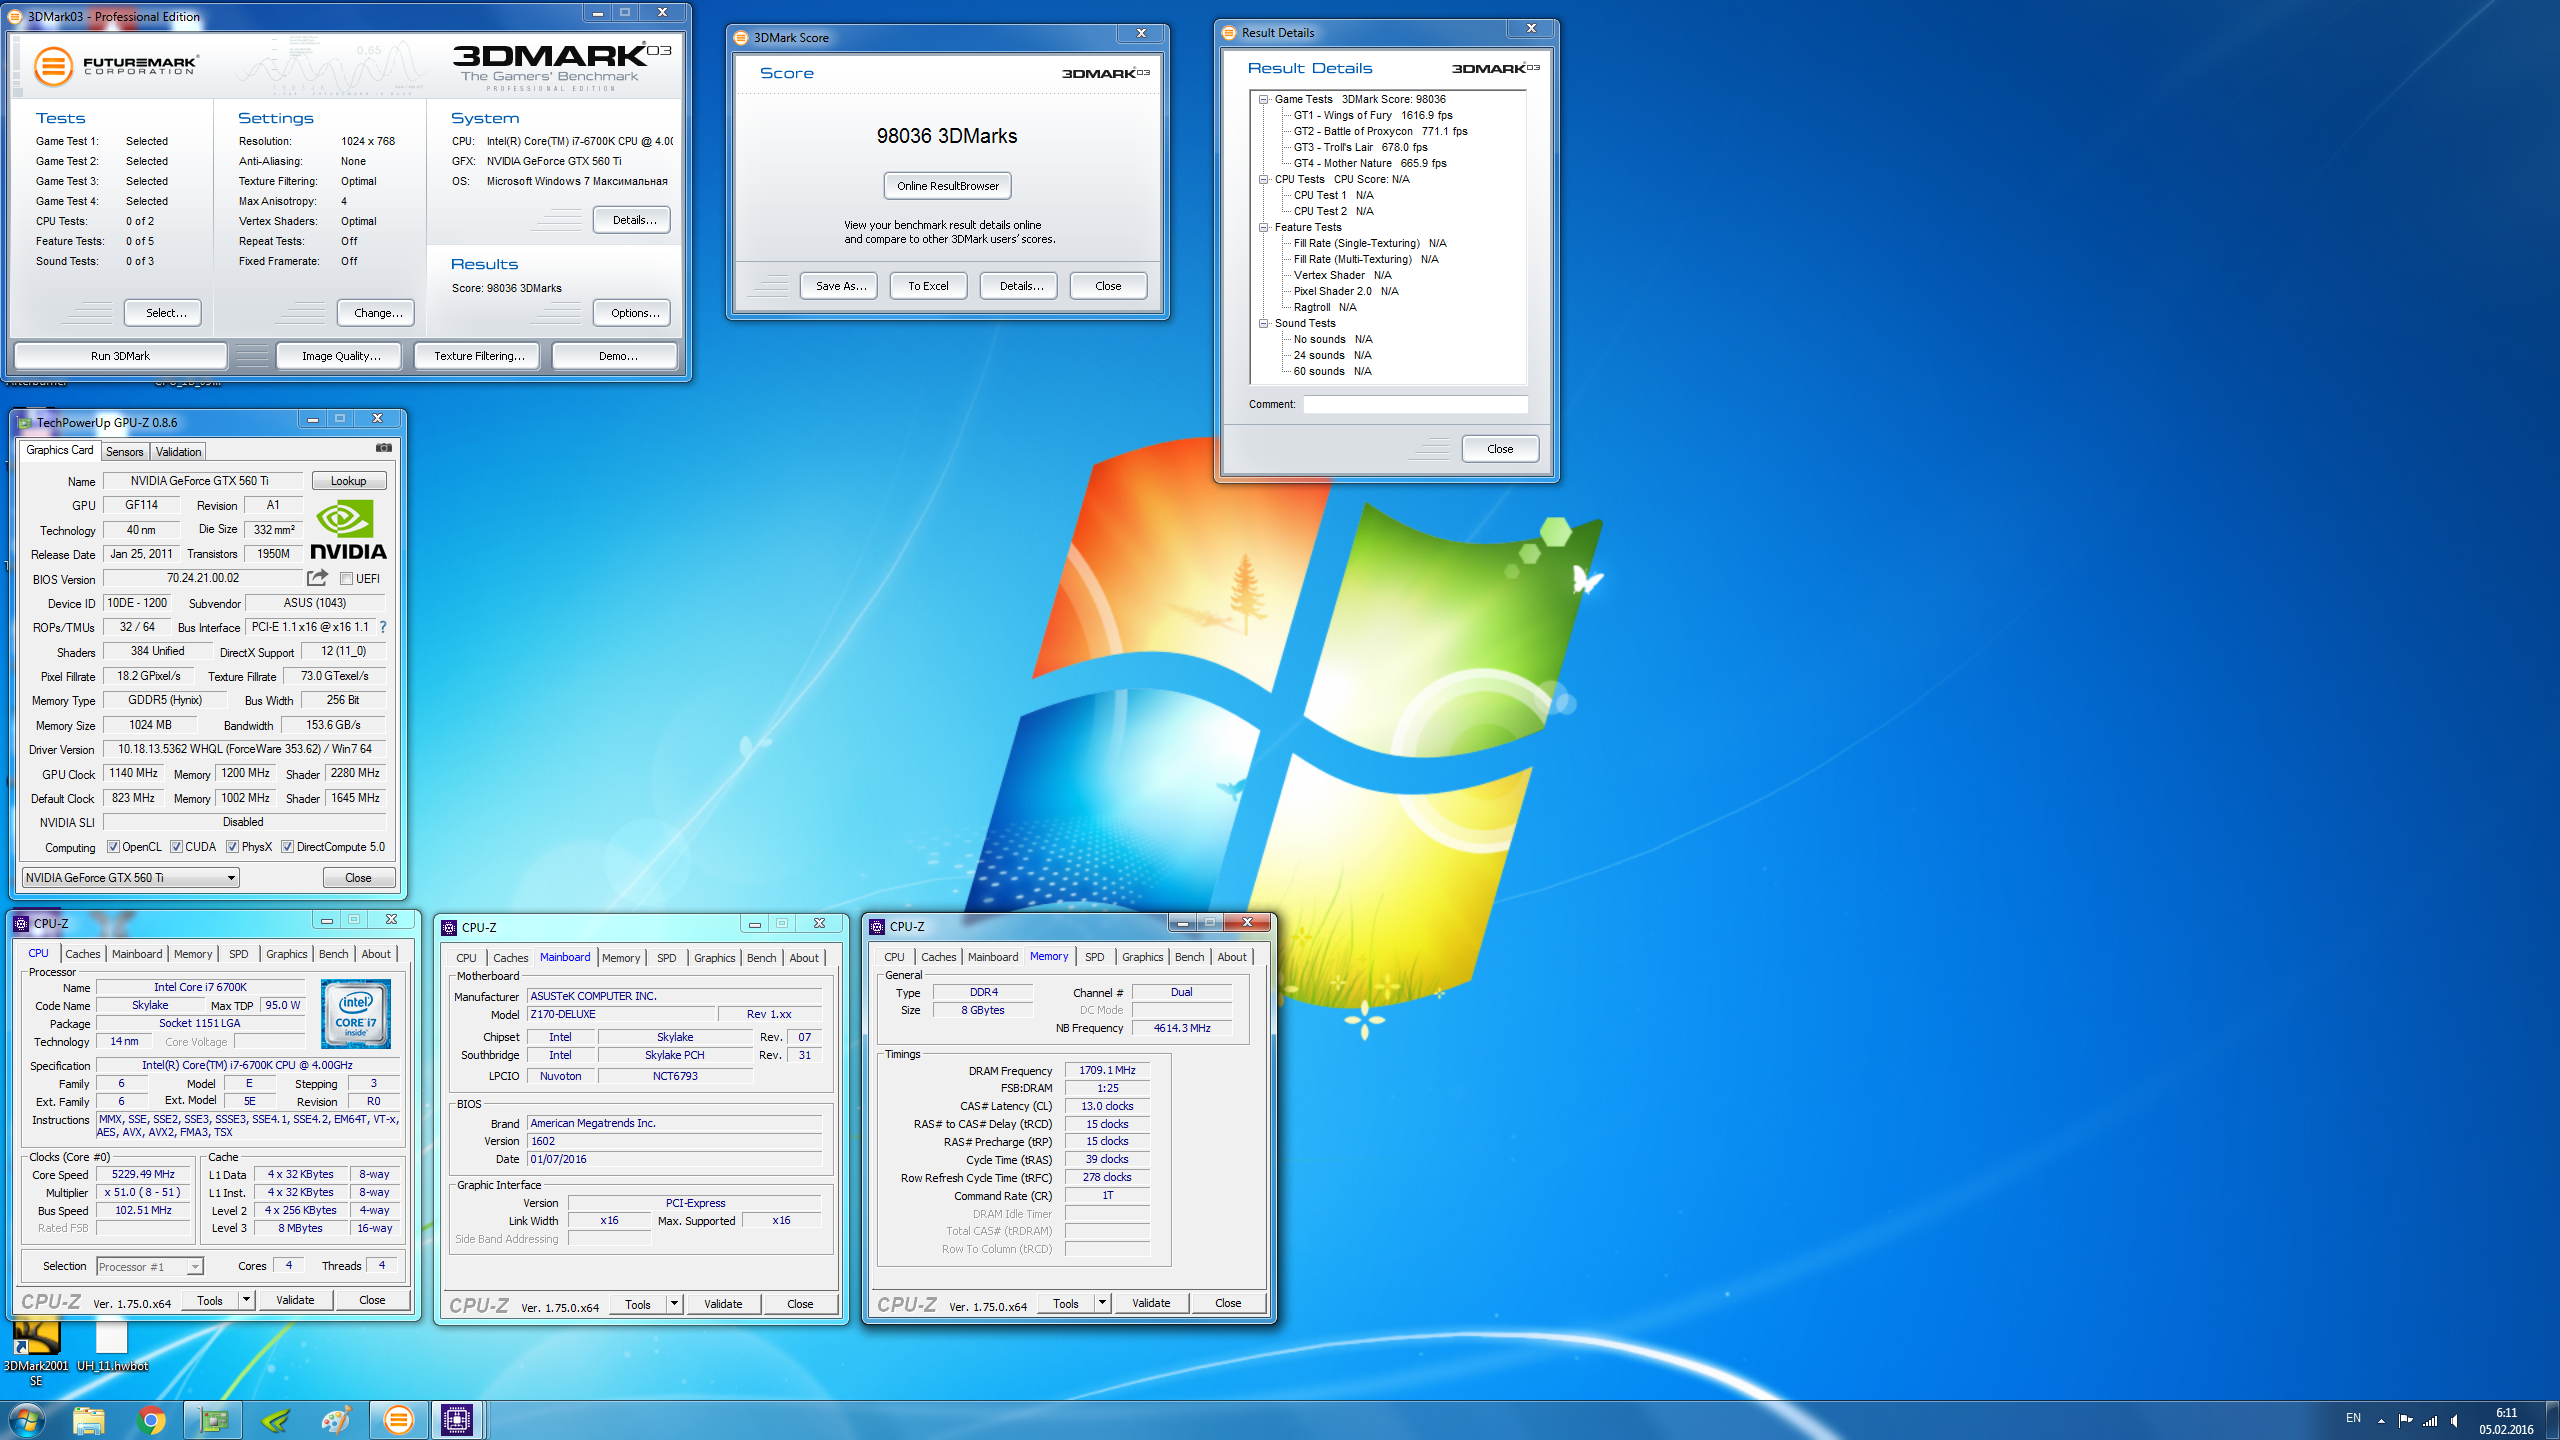Viewport: 2560px width, 1440px height.
Task: Click the Action Center flag tray icon
Action: point(2406,1421)
